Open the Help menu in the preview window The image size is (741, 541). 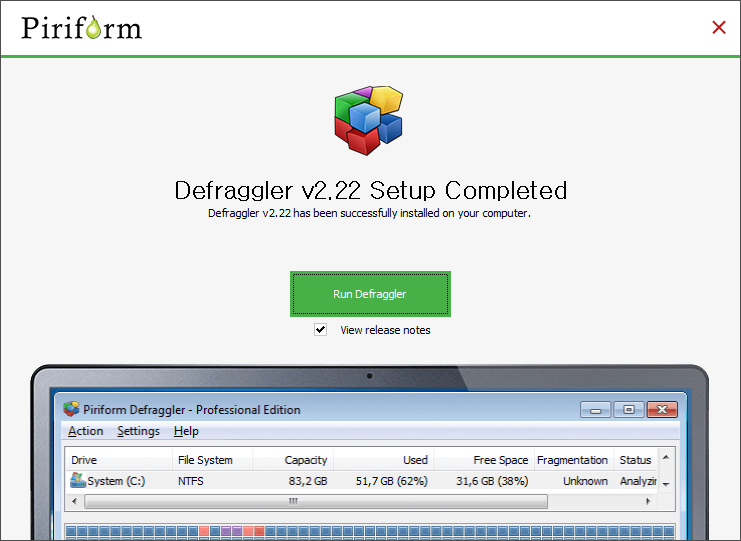tap(186, 431)
